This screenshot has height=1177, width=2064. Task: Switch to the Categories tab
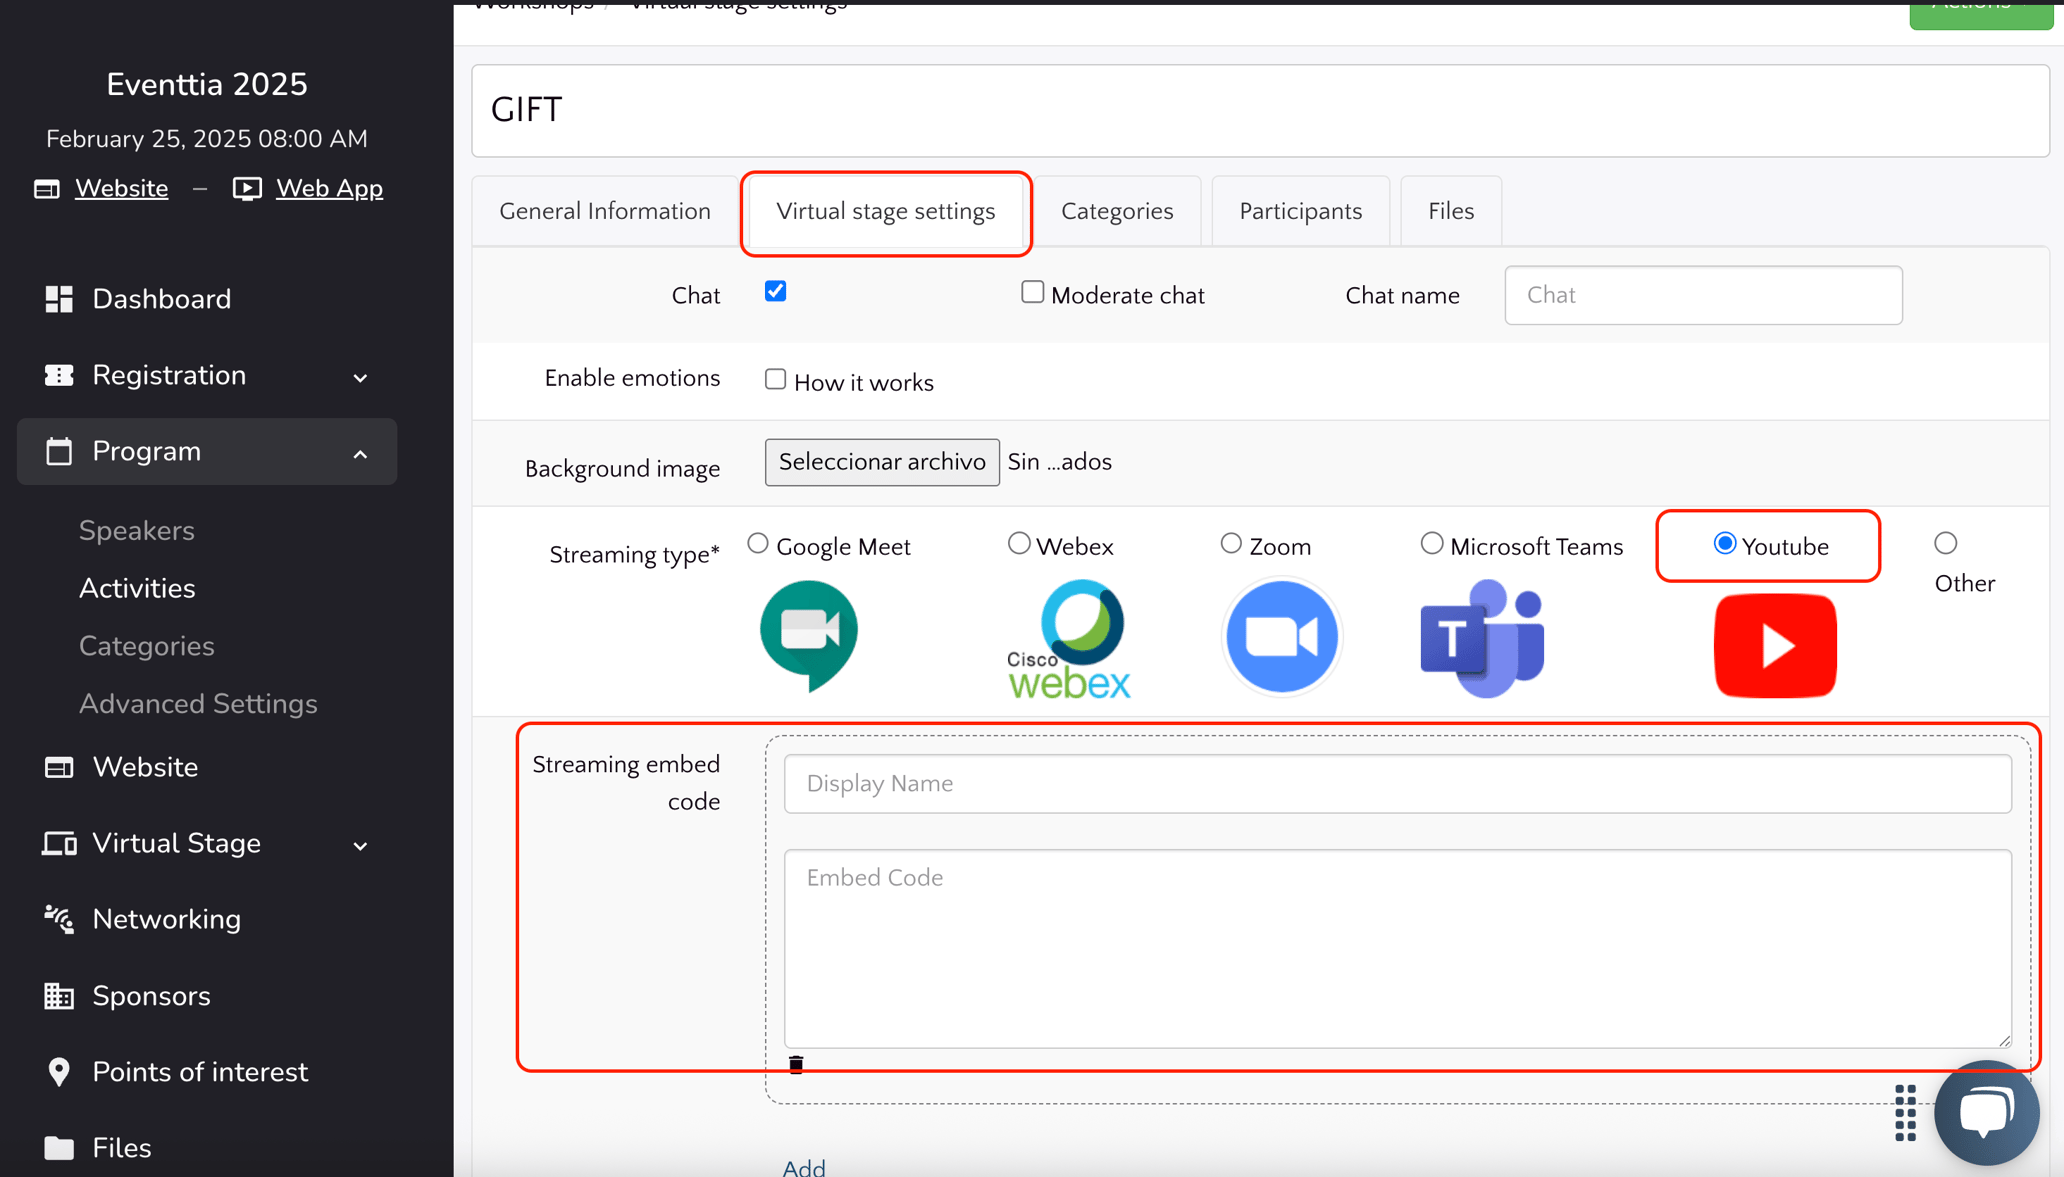coord(1117,211)
